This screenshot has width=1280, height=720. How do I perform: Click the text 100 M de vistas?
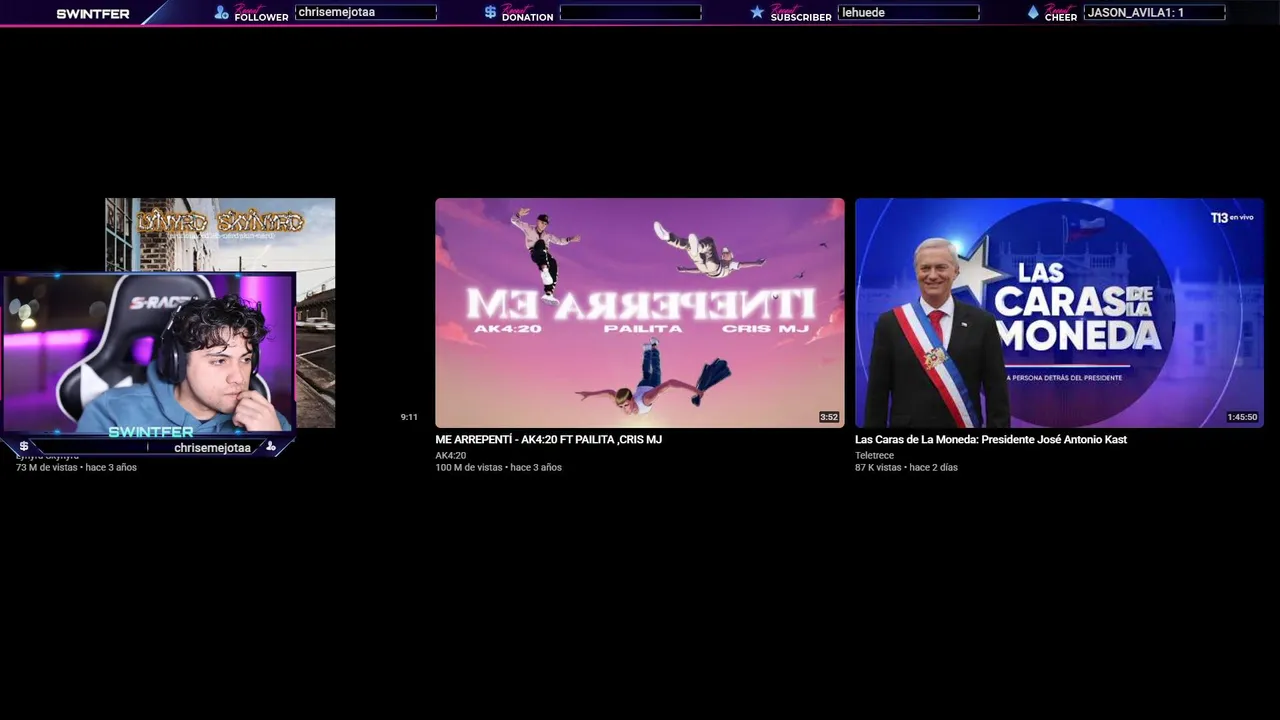[469, 467]
